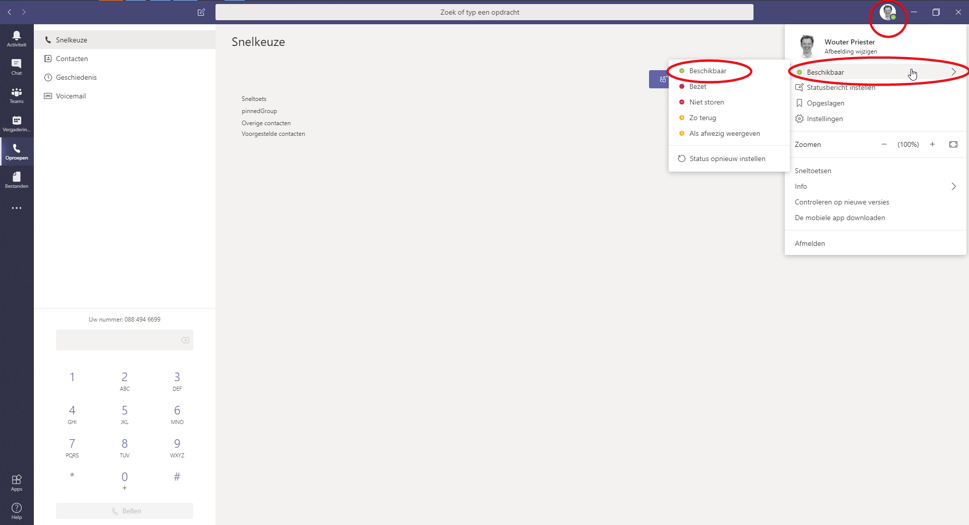Dial digit 0 on keypad
This screenshot has height=525, width=969.
click(x=125, y=481)
